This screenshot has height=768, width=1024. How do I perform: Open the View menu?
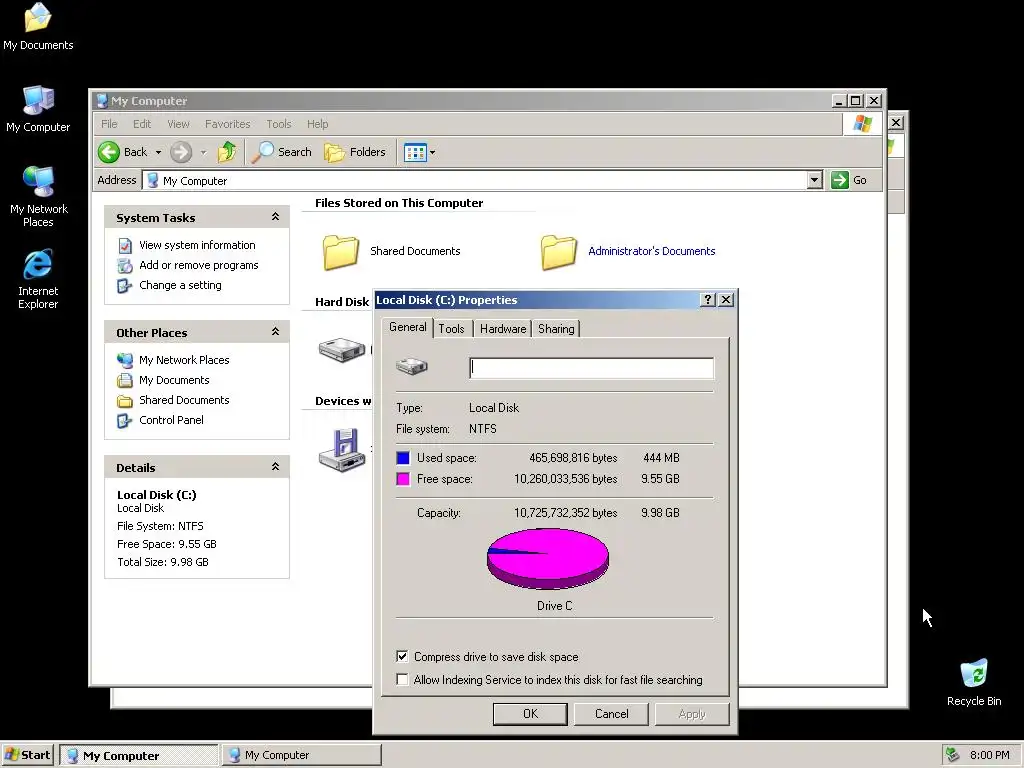(x=178, y=124)
